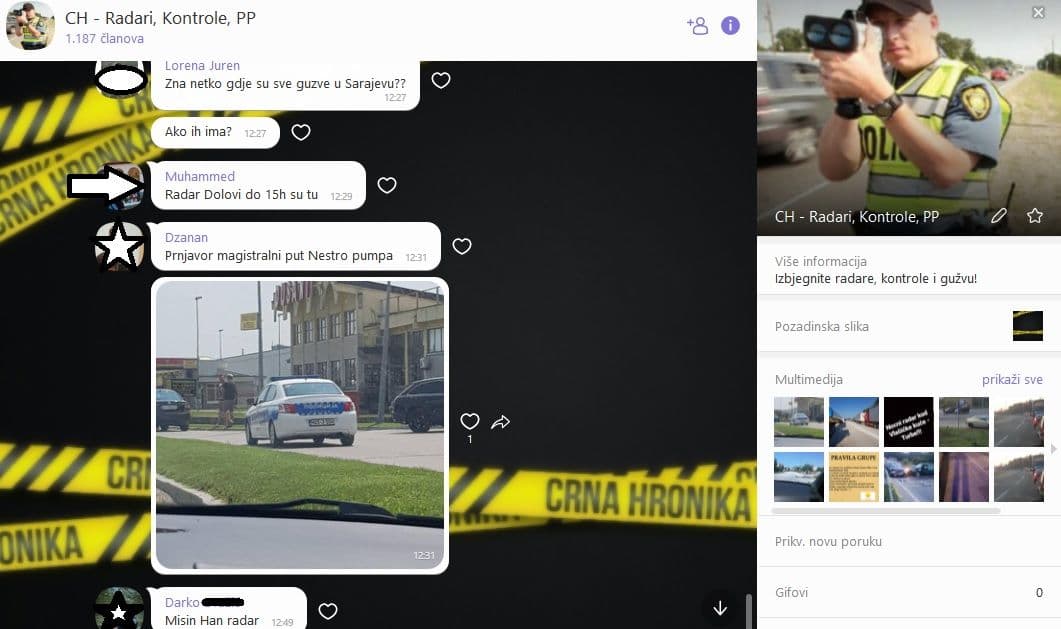Like Muhammed's Radar Dolovi message
The height and width of the screenshot is (629, 1061).
(387, 185)
